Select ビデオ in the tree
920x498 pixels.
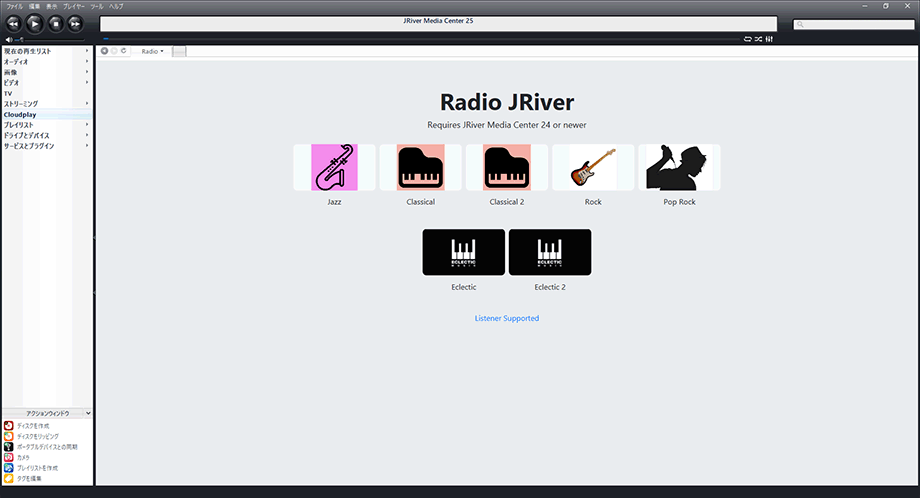[x=11, y=83]
